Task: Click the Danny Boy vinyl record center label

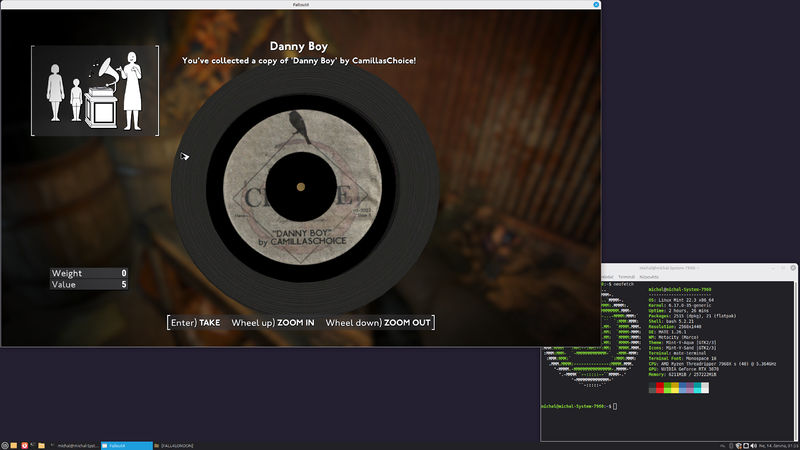Action: (302, 187)
